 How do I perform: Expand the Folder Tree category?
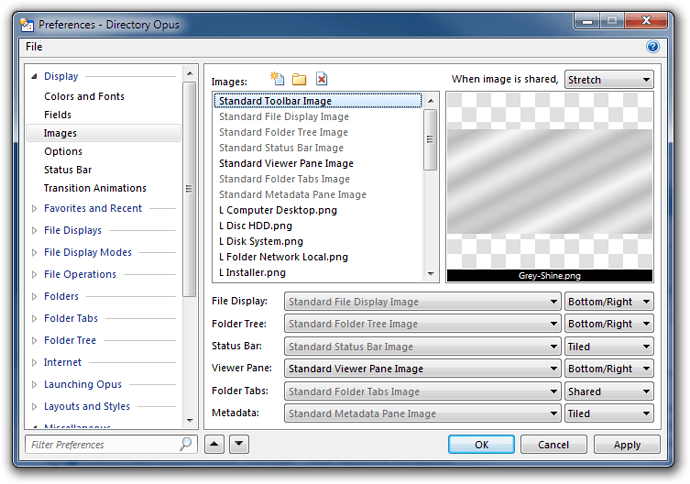click(x=34, y=341)
